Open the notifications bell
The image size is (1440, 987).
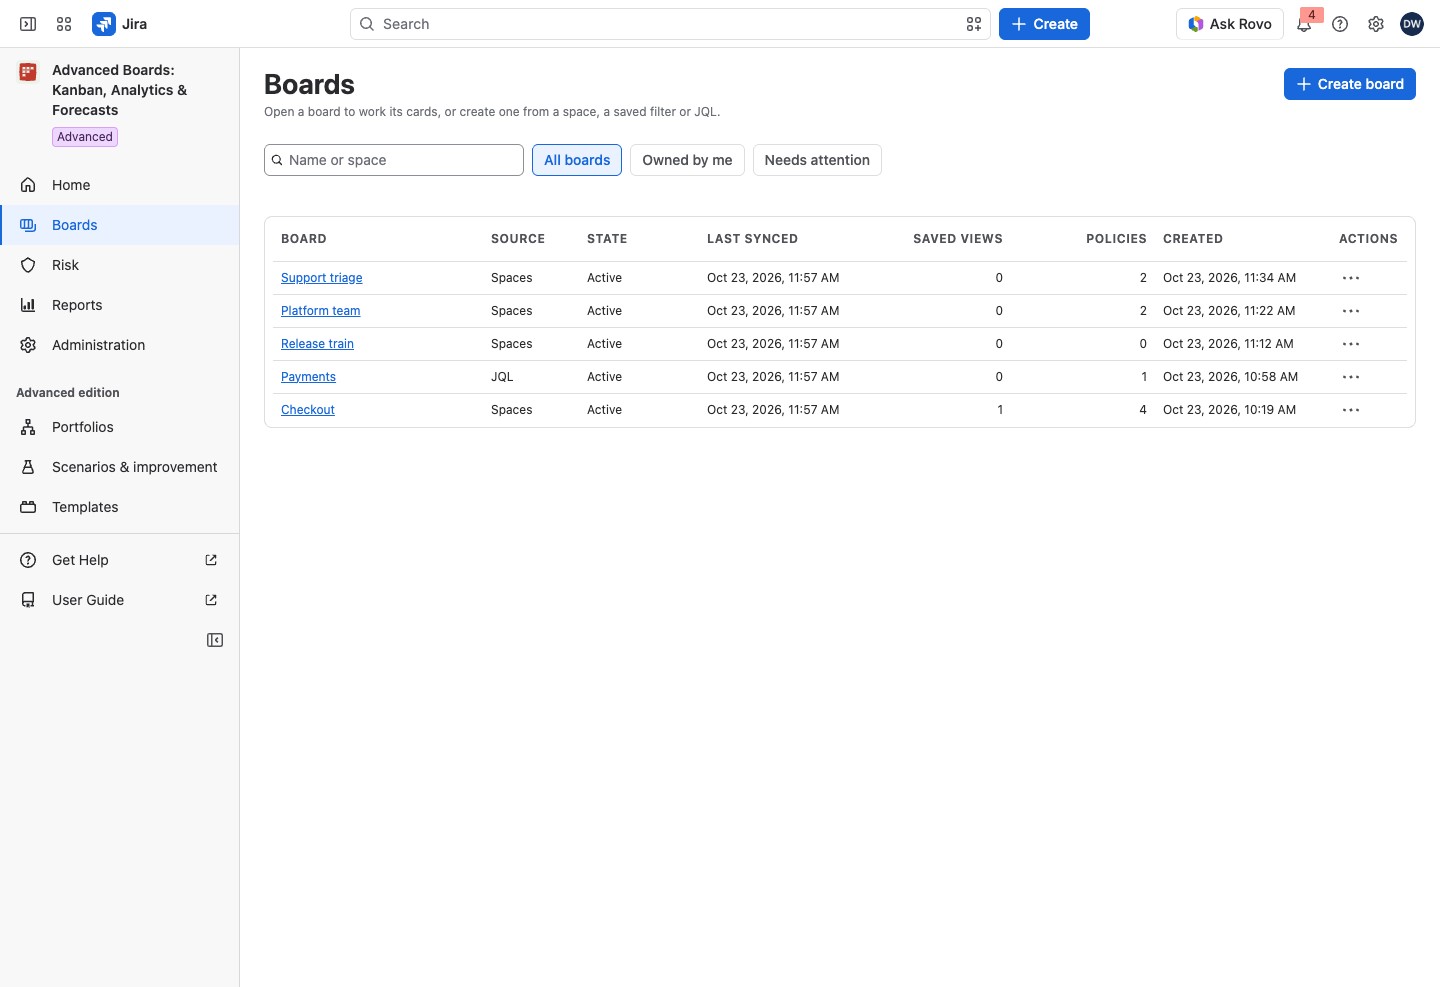coord(1304,24)
